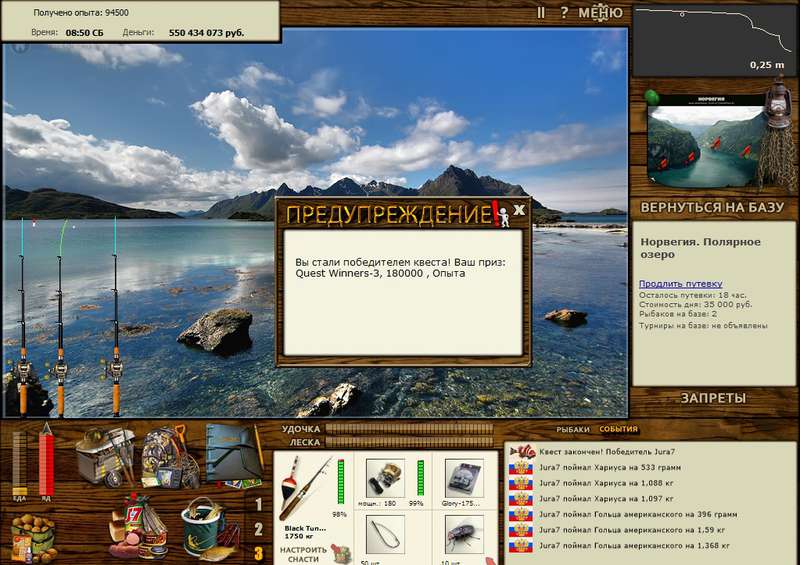
Task: Select the fly bait slot 10 шт
Action: (x=464, y=534)
